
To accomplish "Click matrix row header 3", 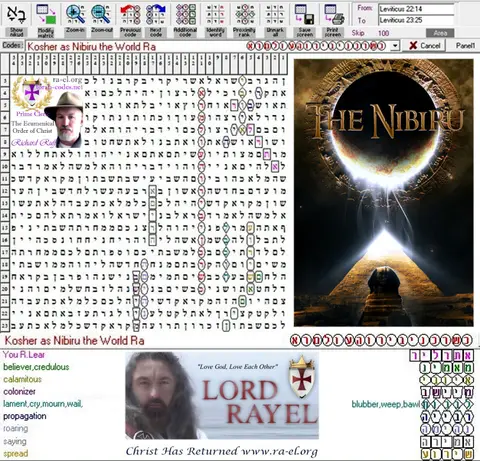I will pyautogui.click(x=5, y=80).
